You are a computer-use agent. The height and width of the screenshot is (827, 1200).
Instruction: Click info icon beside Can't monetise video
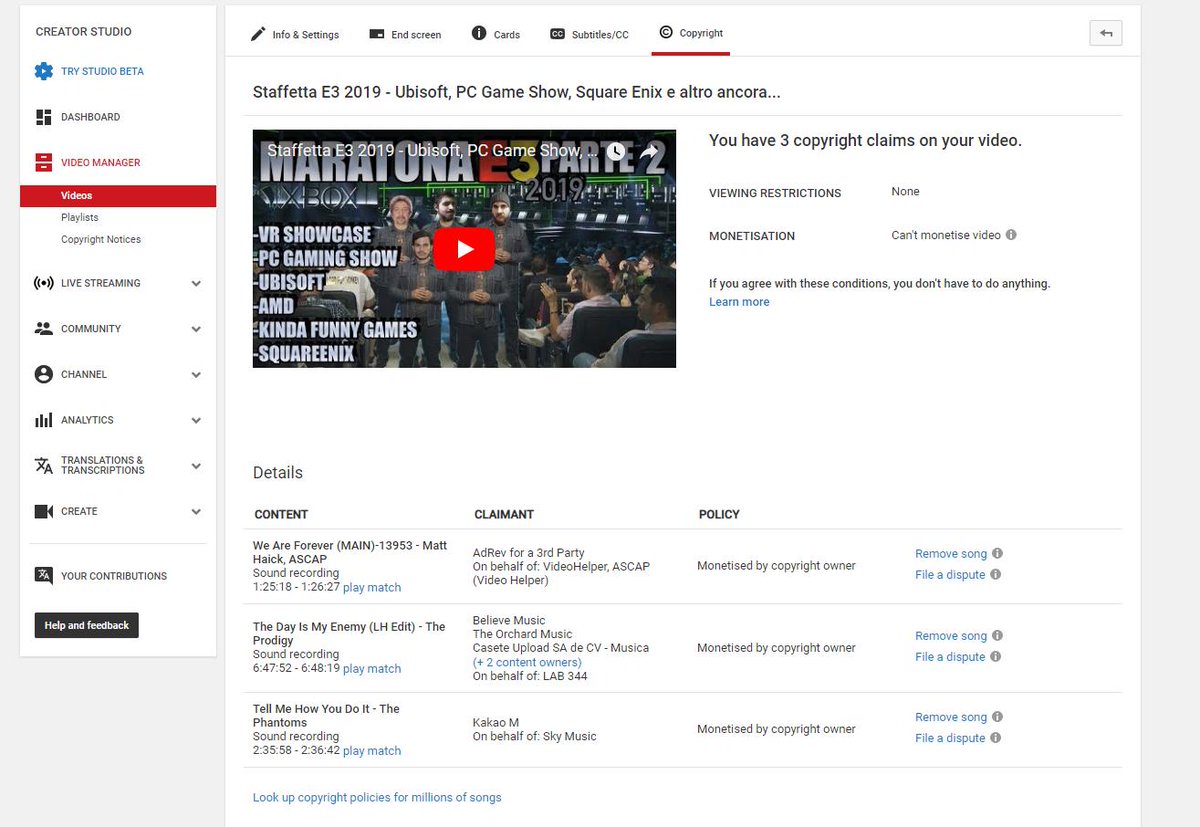tap(1011, 235)
